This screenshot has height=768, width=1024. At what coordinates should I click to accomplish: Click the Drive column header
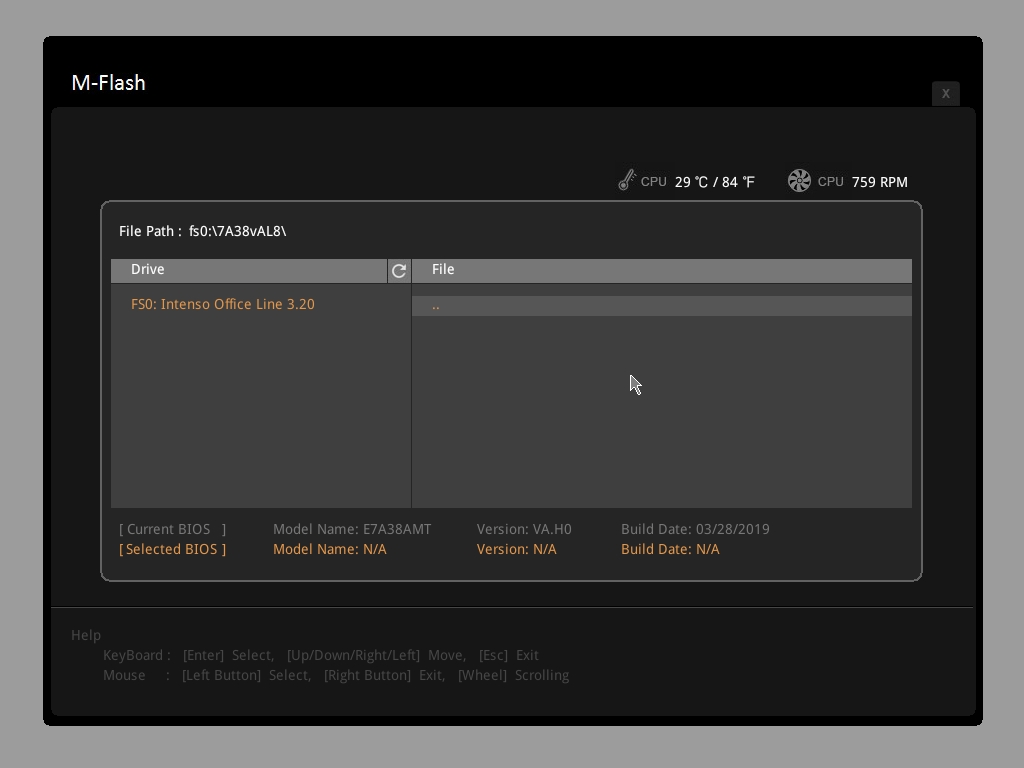pyautogui.click(x=148, y=269)
